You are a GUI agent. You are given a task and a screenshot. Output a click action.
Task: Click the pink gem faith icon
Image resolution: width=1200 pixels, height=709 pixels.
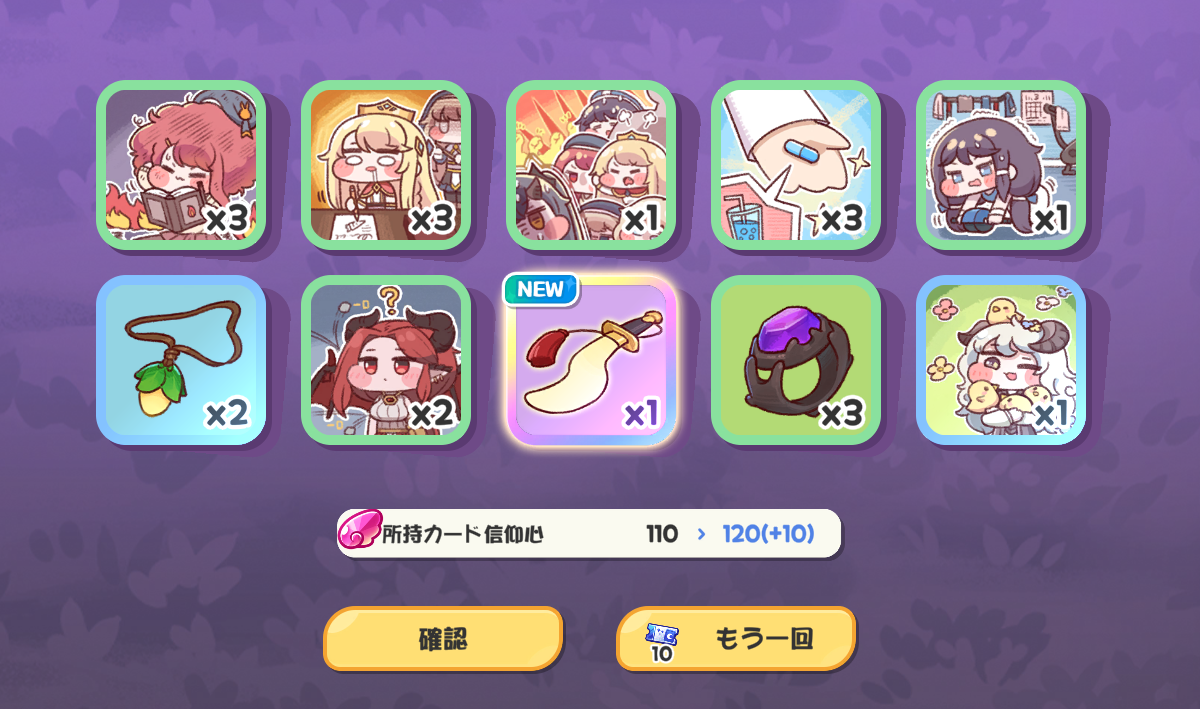(360, 532)
